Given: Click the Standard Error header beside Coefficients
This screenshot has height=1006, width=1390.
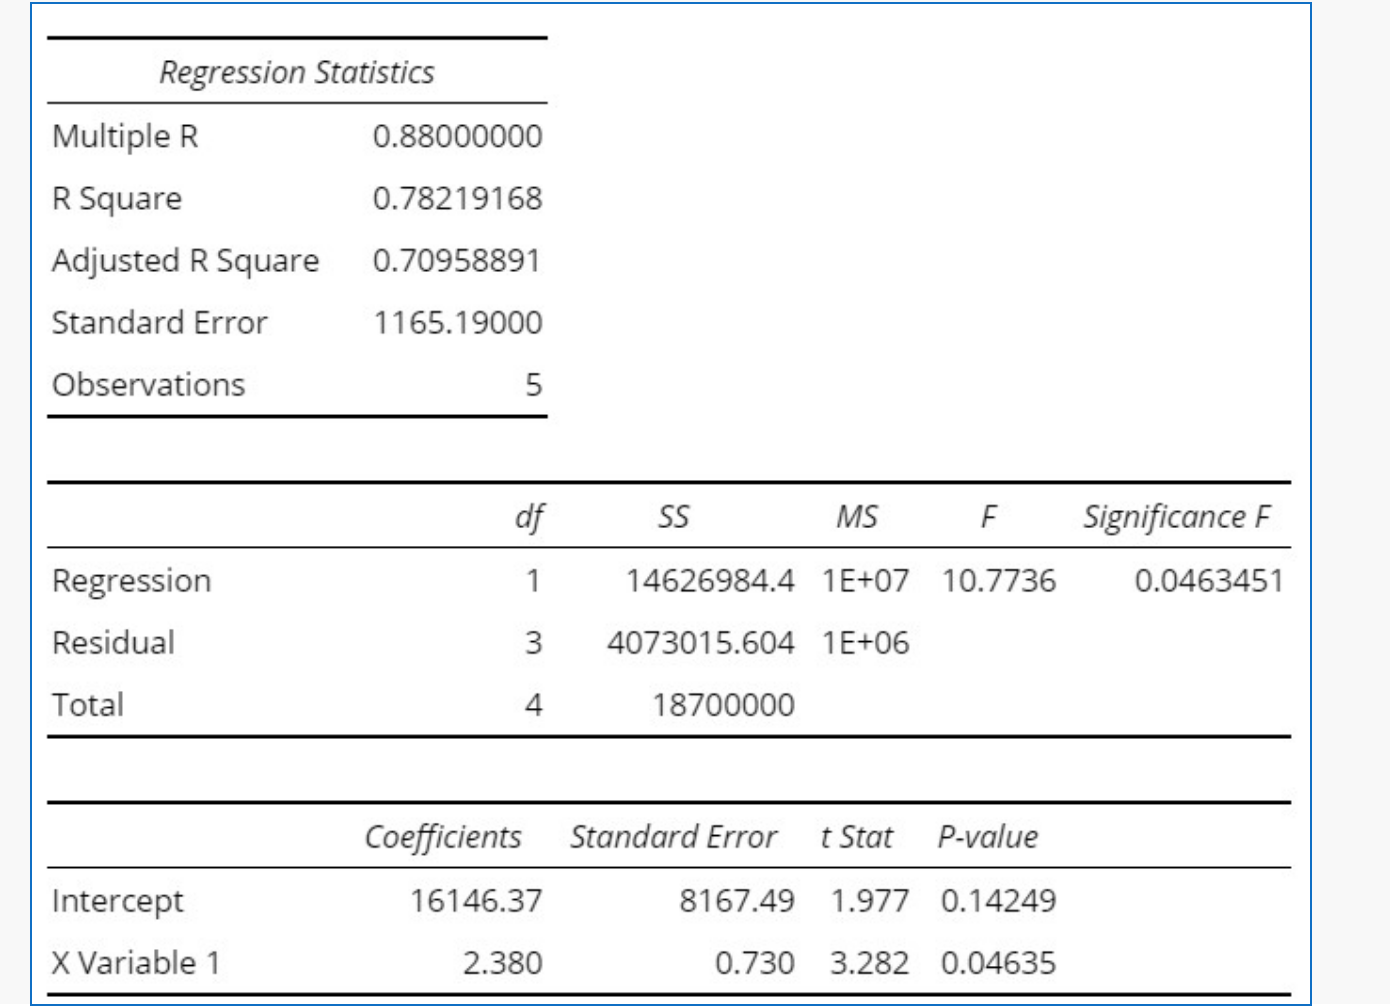Looking at the screenshot, I should [673, 836].
